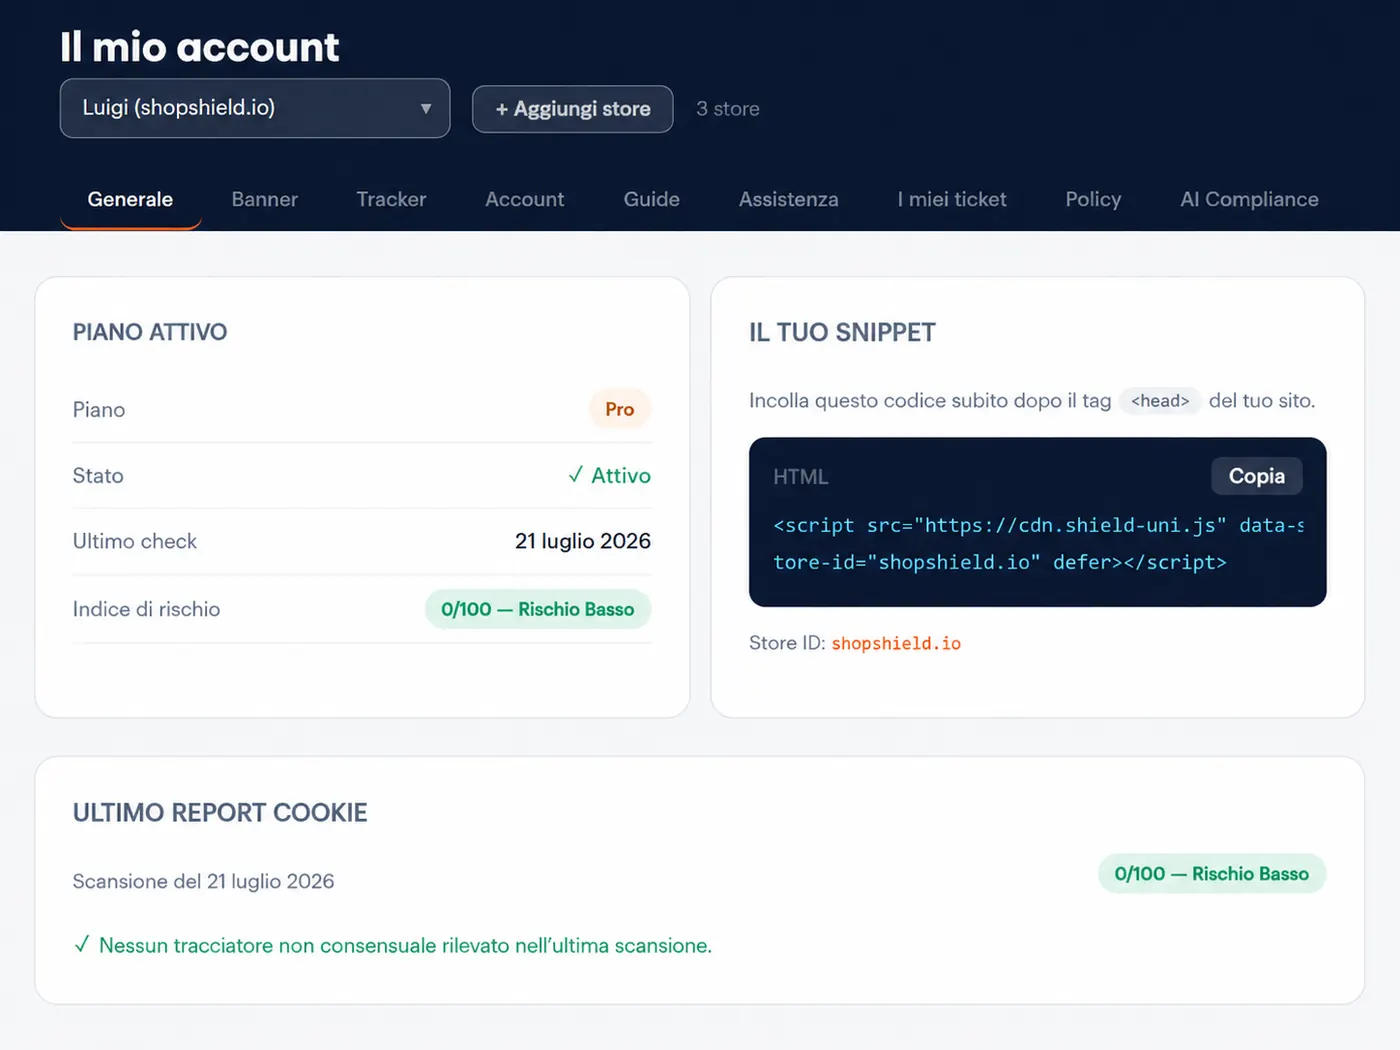Click the Nessun tracciatore non consensuale message
The height and width of the screenshot is (1050, 1400).
point(393,945)
